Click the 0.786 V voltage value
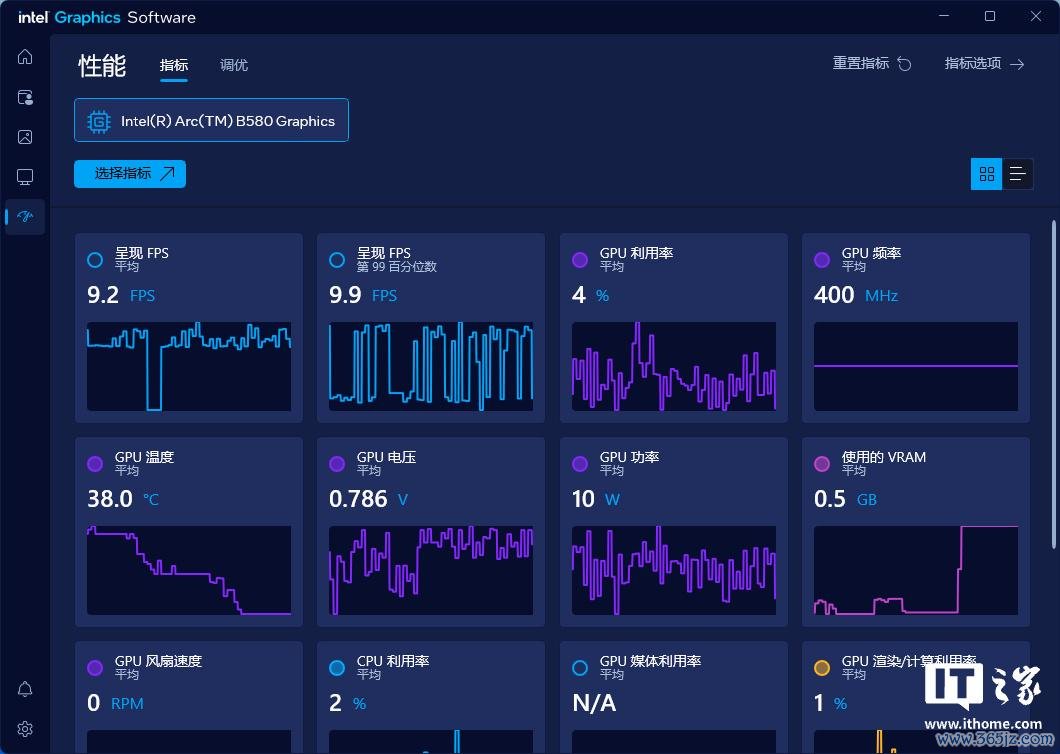This screenshot has height=754, width=1060. click(368, 499)
